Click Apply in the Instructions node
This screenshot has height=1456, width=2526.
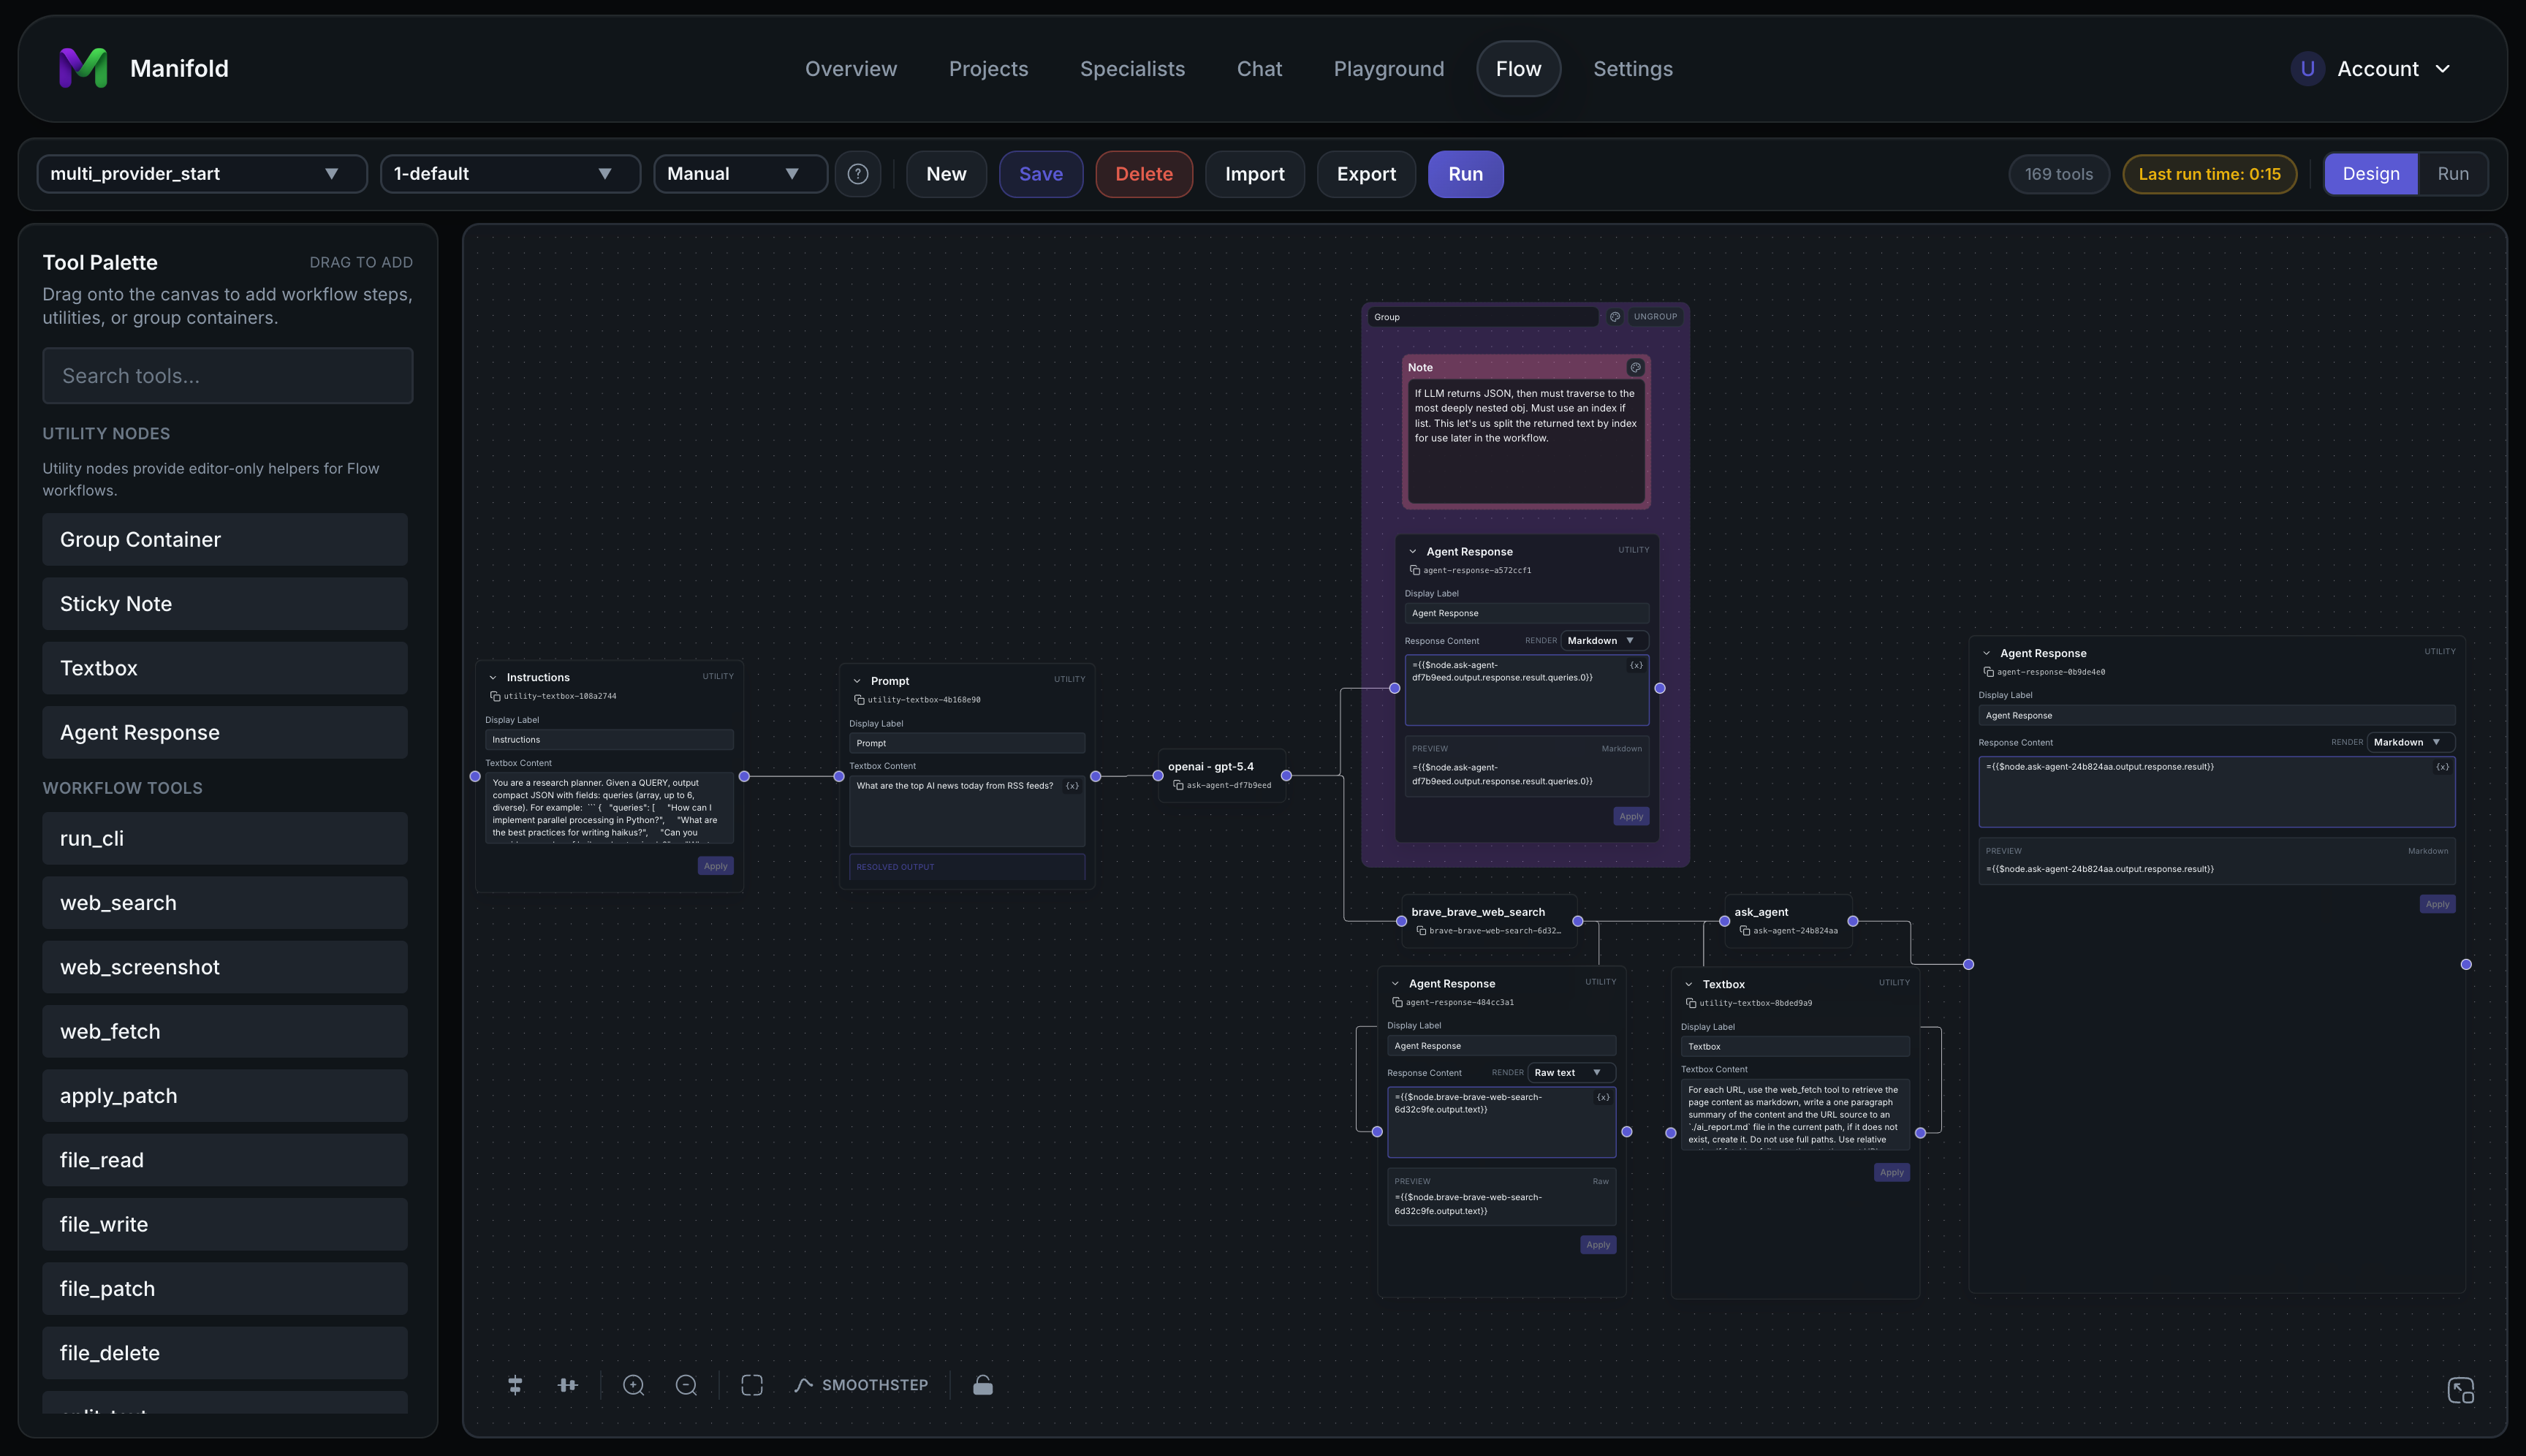715,866
